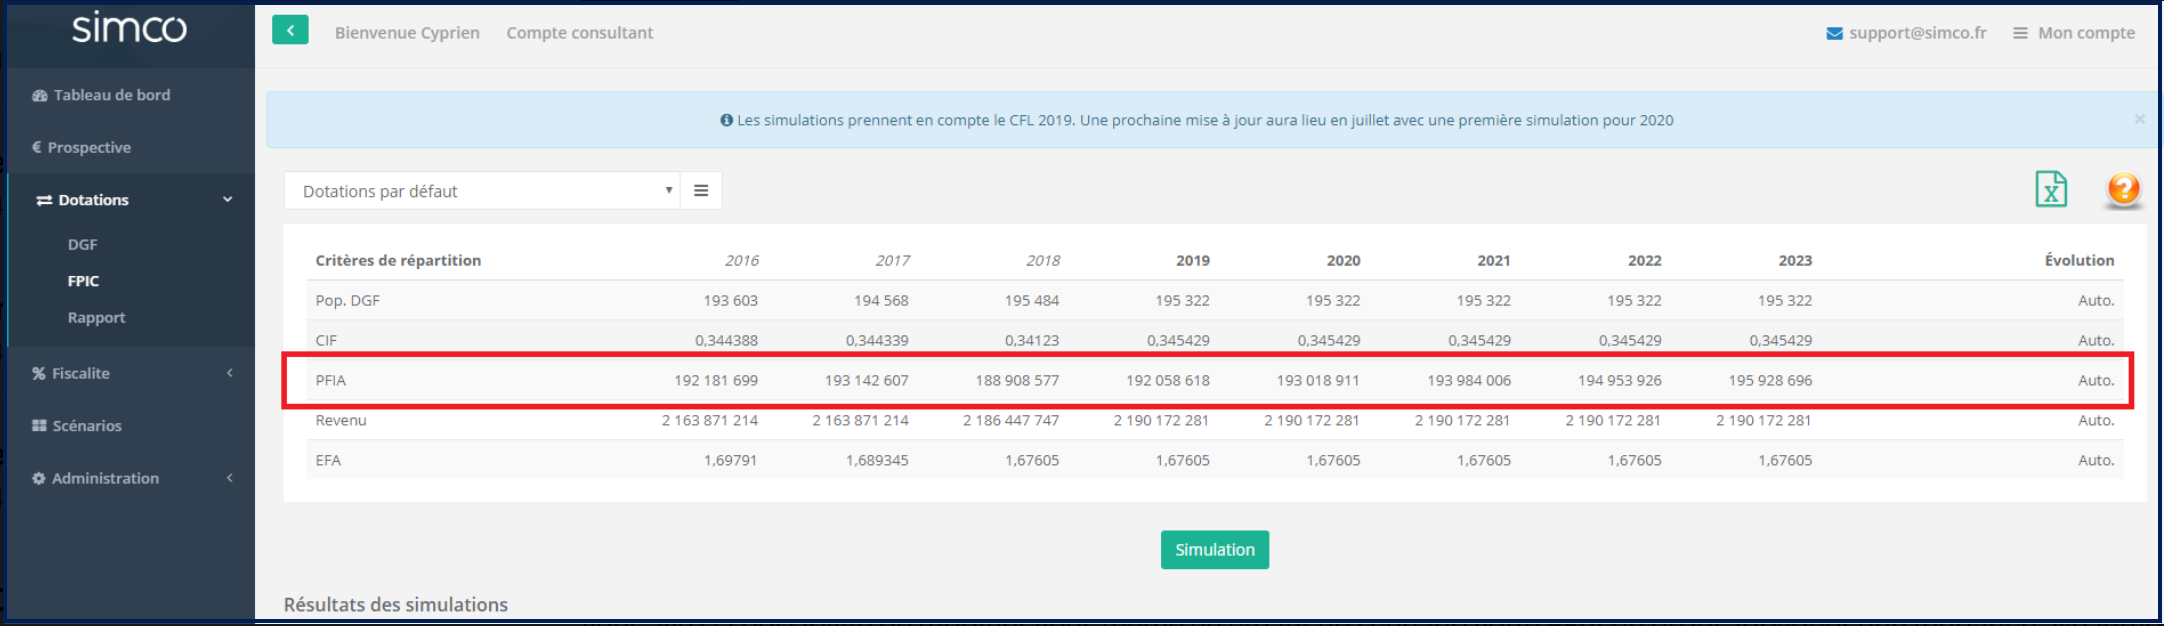
Task: Open the Prospective sidebar section
Action: point(89,147)
